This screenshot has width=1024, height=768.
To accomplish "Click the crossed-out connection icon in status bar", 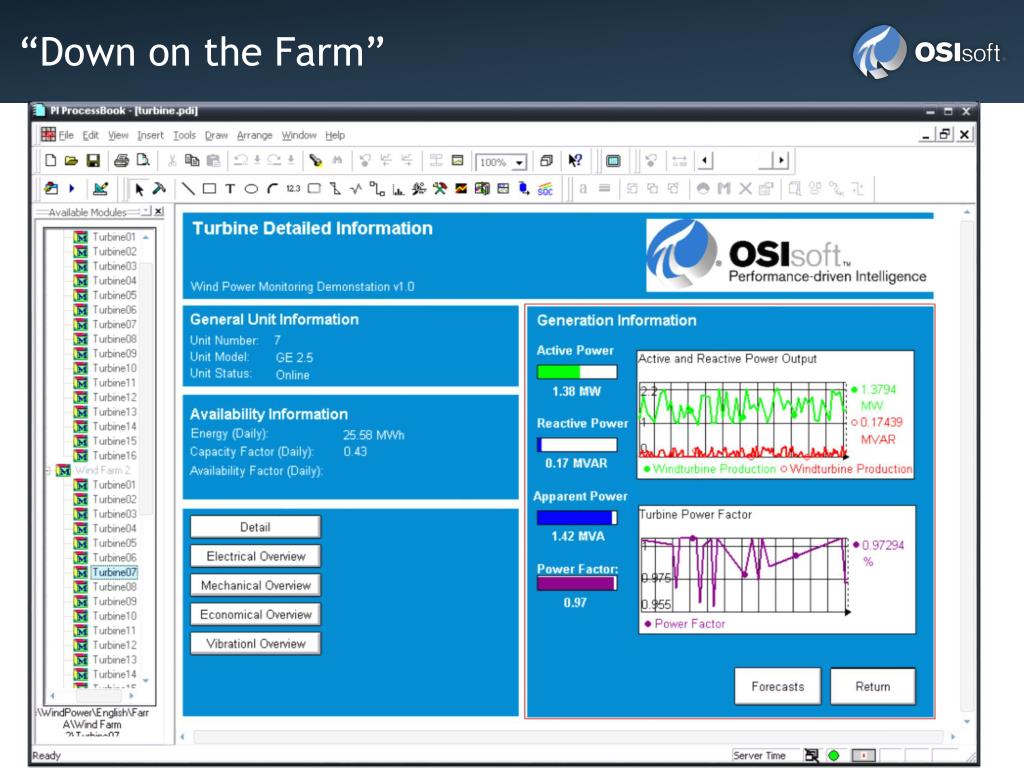I will 811,756.
